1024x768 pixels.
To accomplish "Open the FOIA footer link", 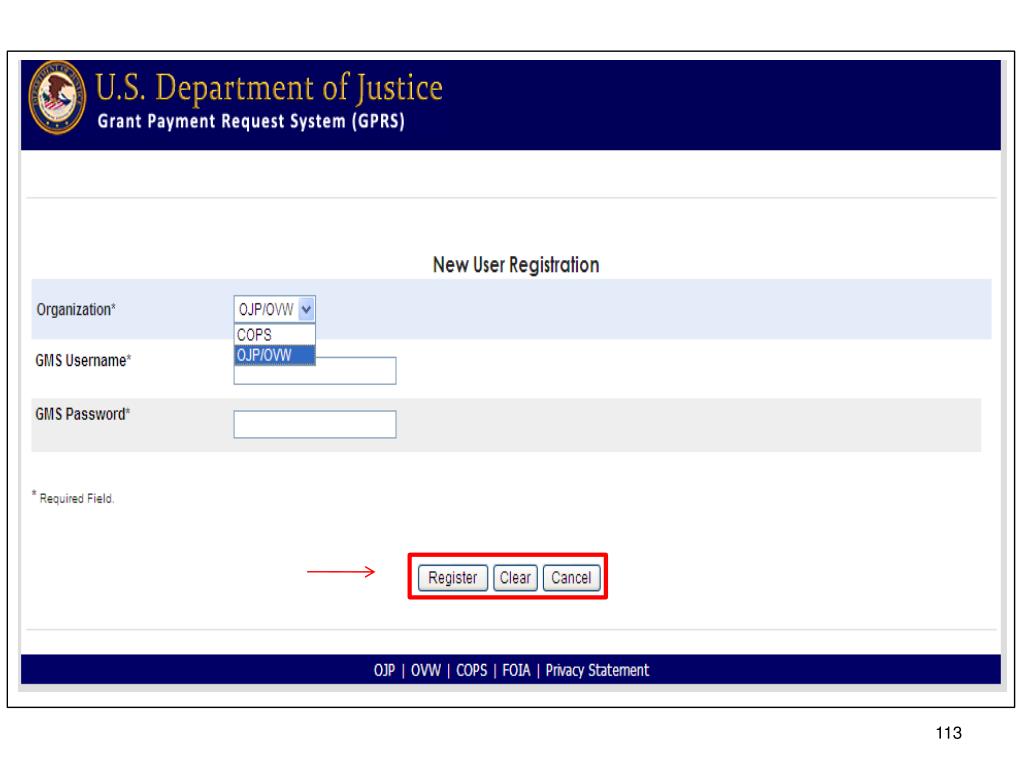I will click(516, 670).
